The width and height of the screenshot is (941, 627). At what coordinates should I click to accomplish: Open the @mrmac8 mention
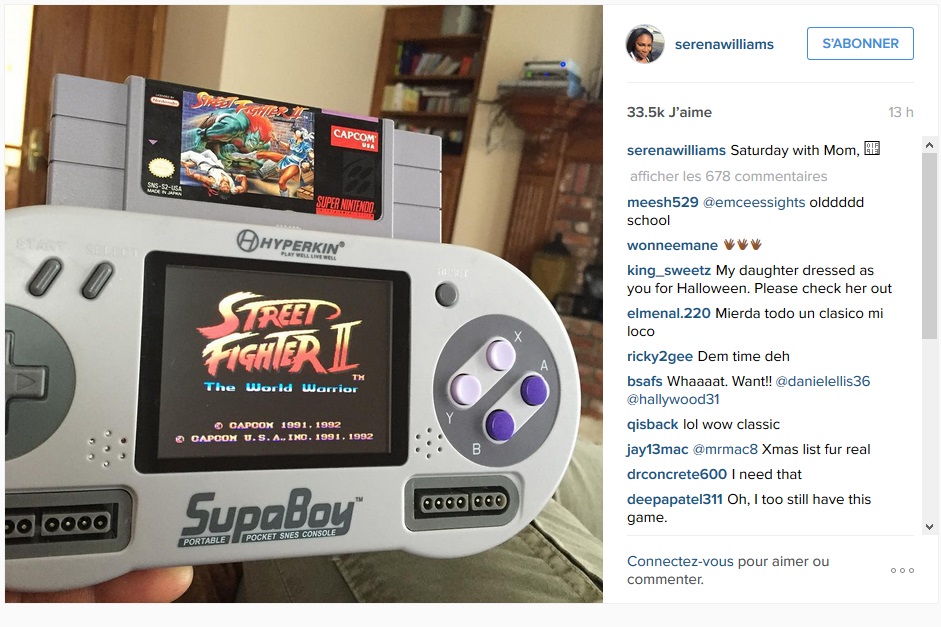[725, 449]
